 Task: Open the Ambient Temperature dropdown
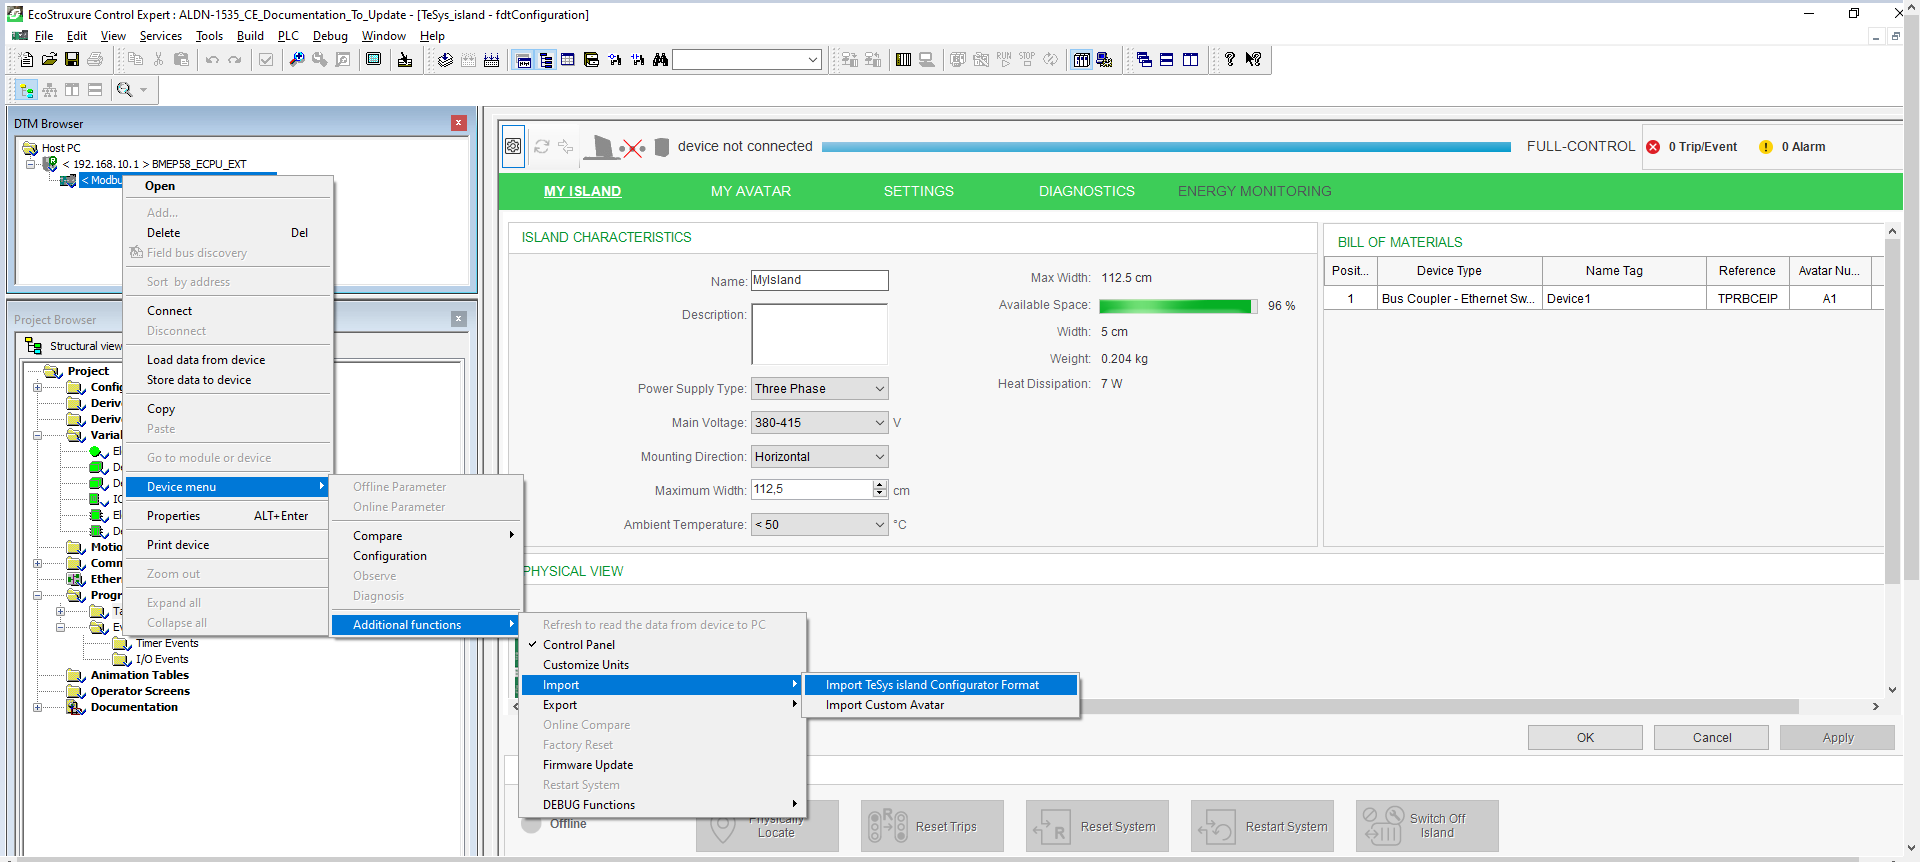(x=880, y=525)
